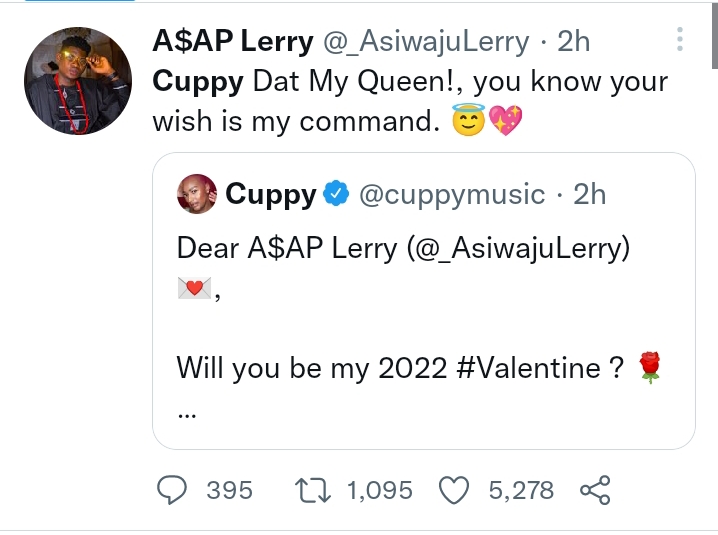718x535 pixels.
Task: Click the 2h timestamp of main tweet
Action: 573,41
